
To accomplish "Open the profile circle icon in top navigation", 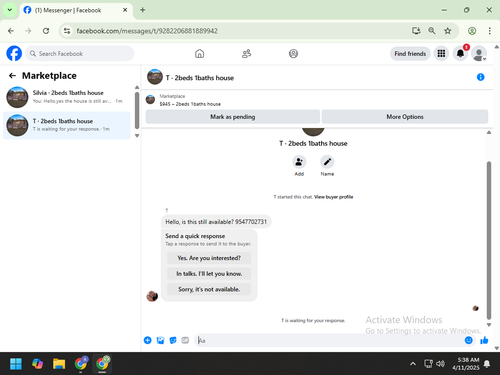I will click(x=293, y=54).
